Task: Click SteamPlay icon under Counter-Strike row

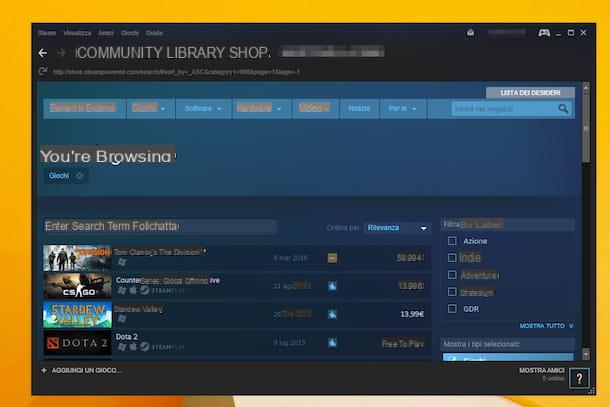Action: pos(144,290)
